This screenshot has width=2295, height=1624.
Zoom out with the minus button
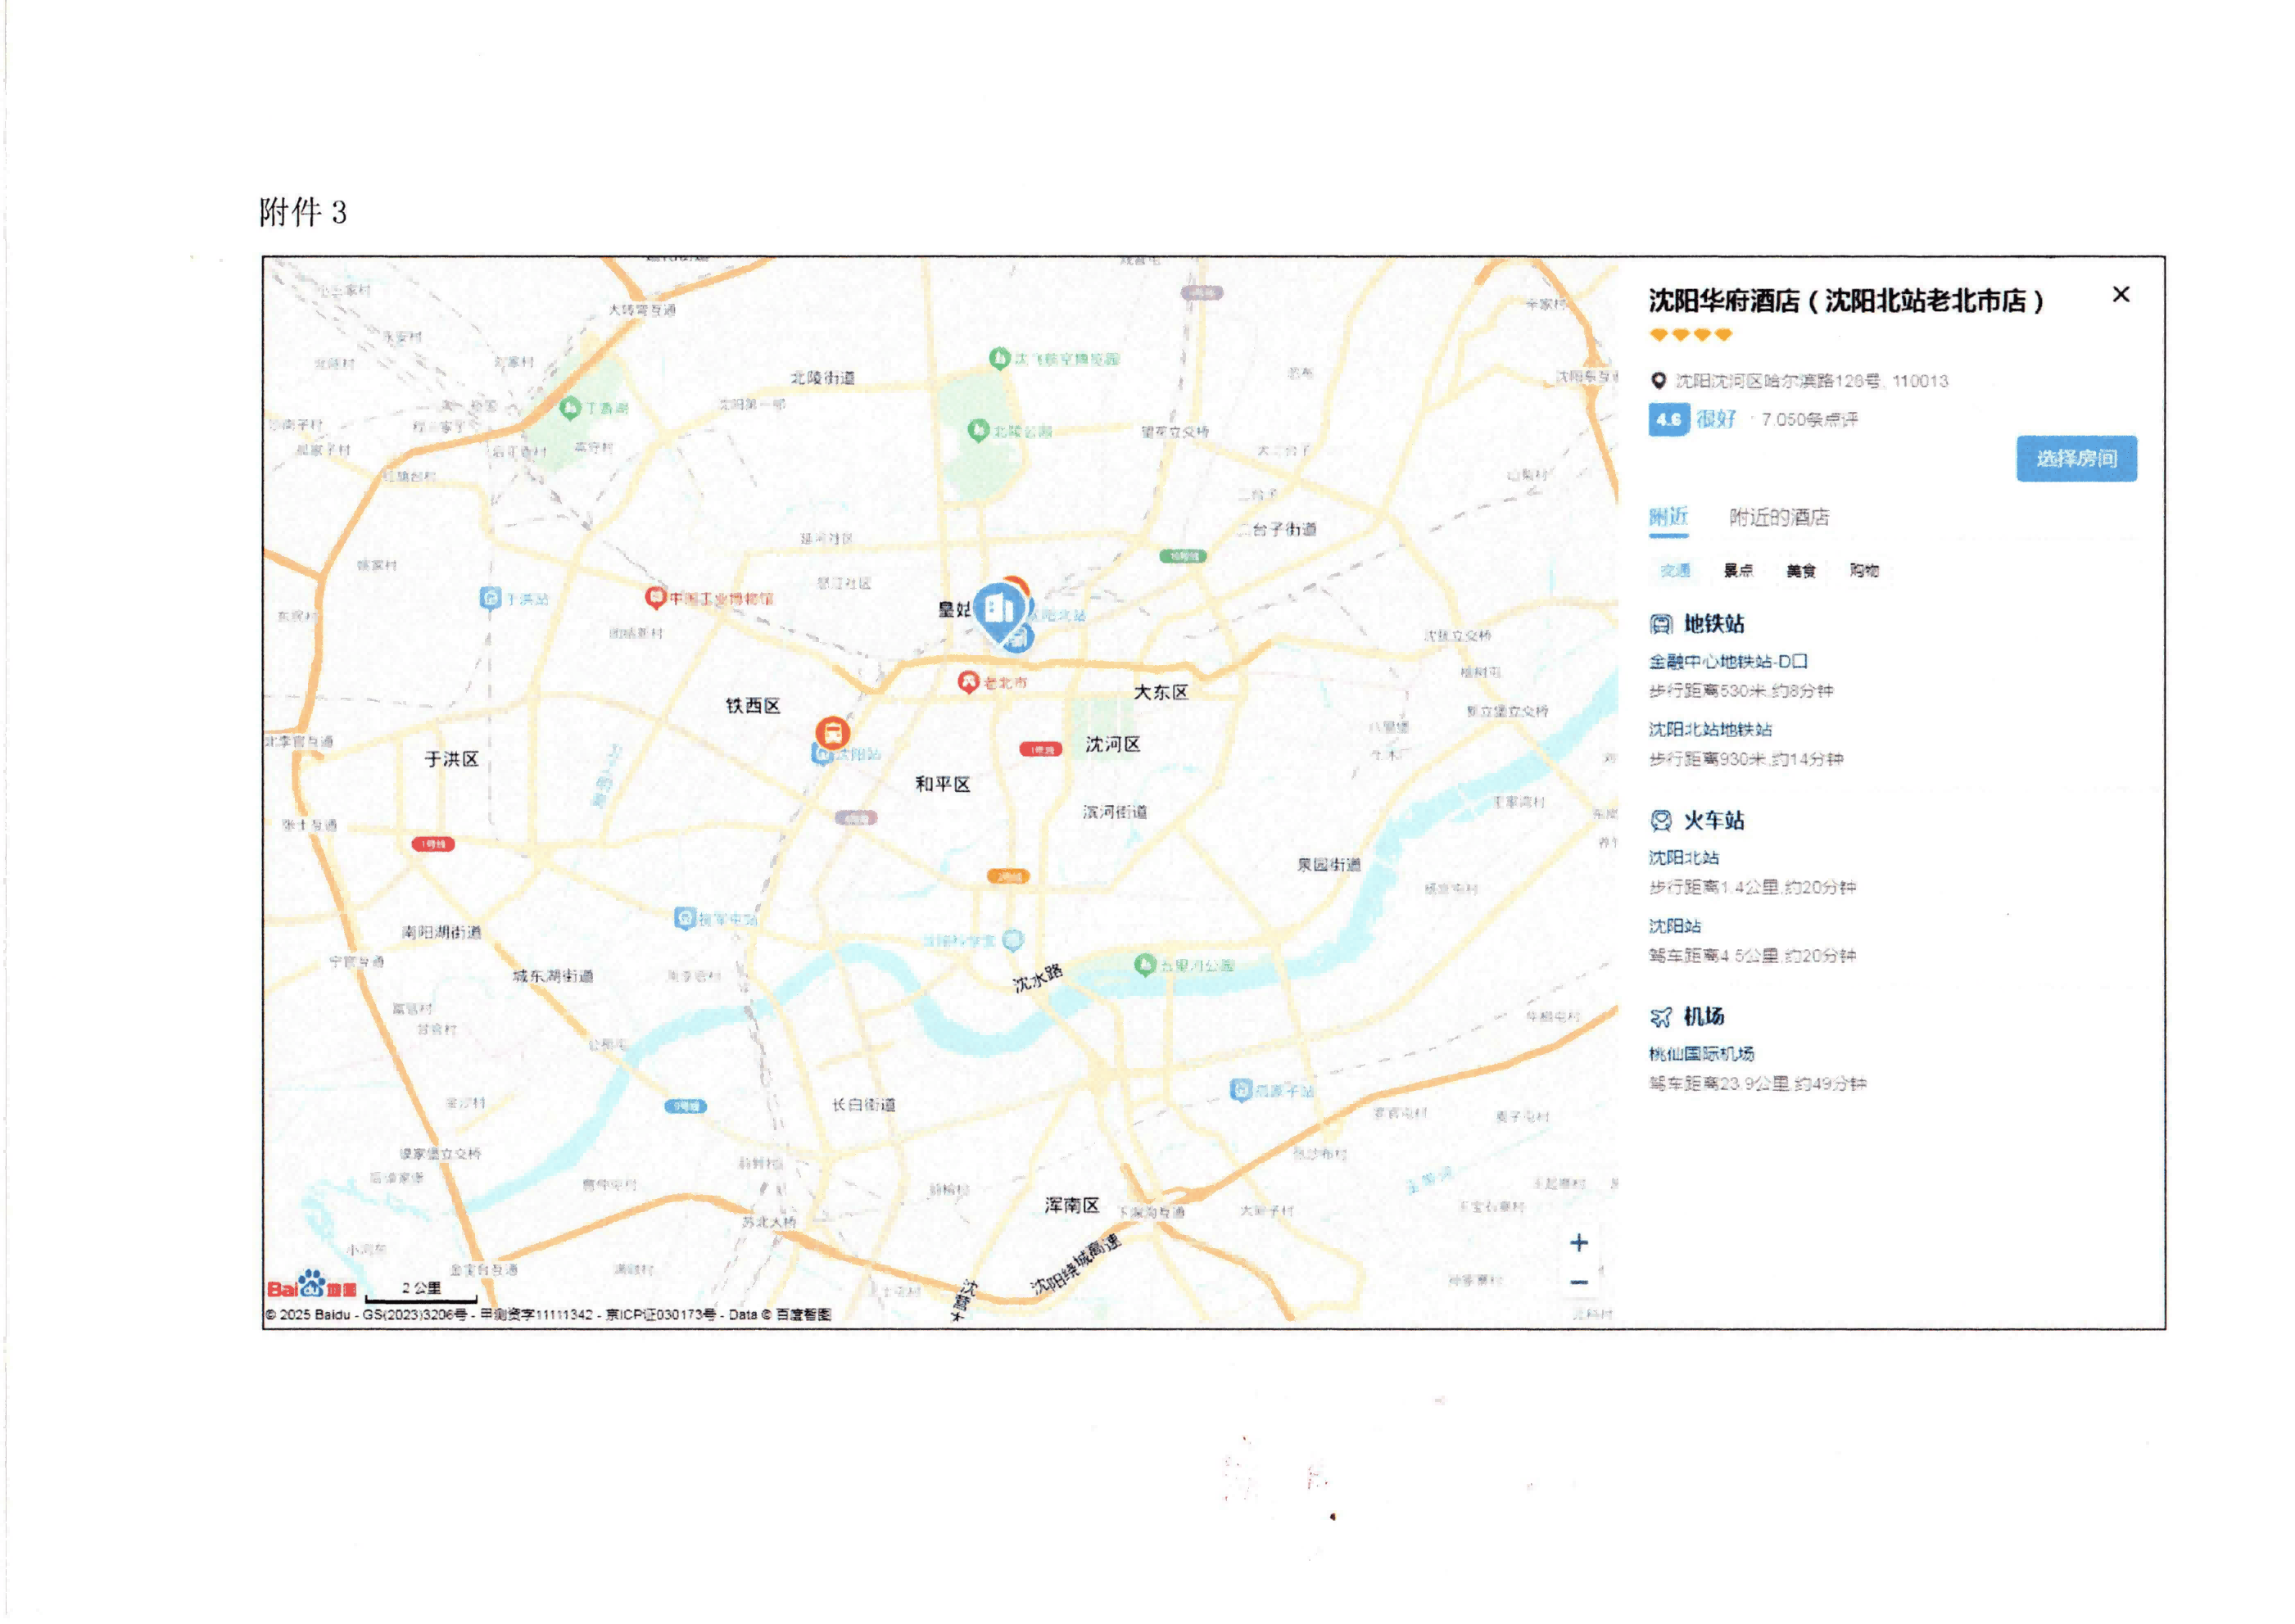(1578, 1282)
